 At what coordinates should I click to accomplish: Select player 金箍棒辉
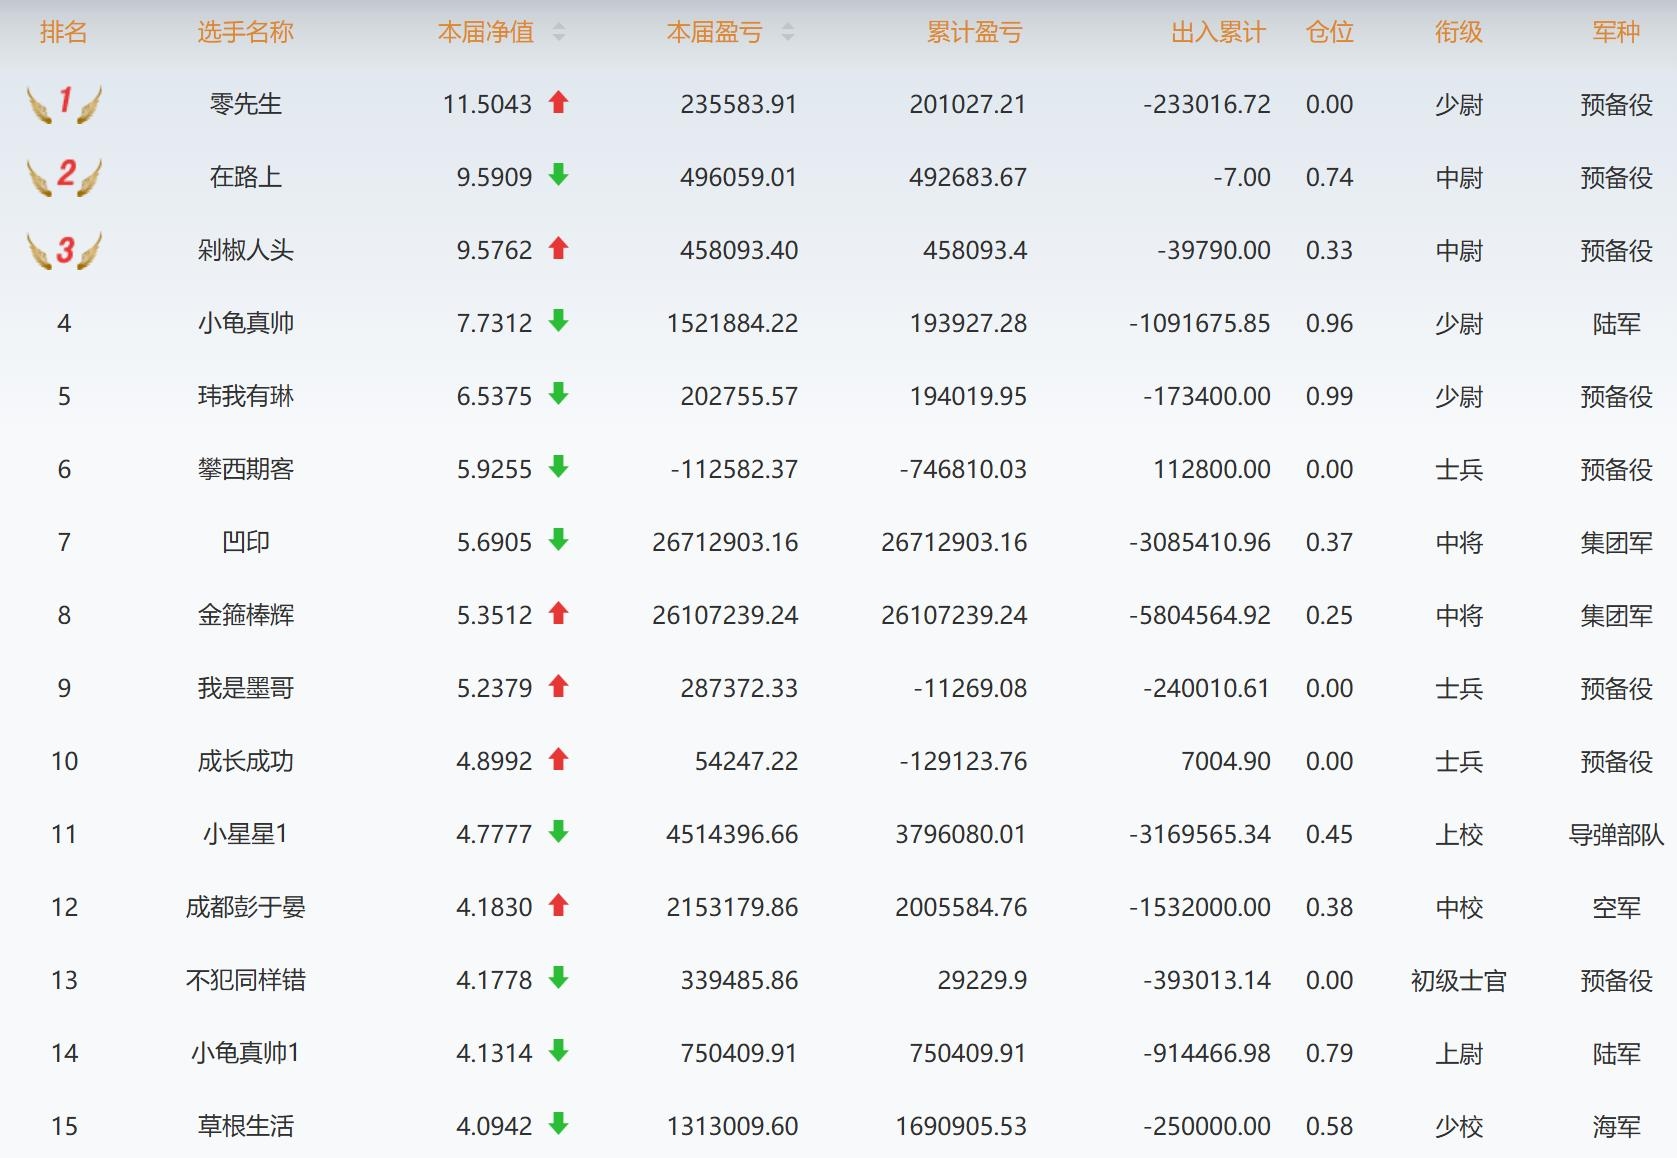[245, 615]
